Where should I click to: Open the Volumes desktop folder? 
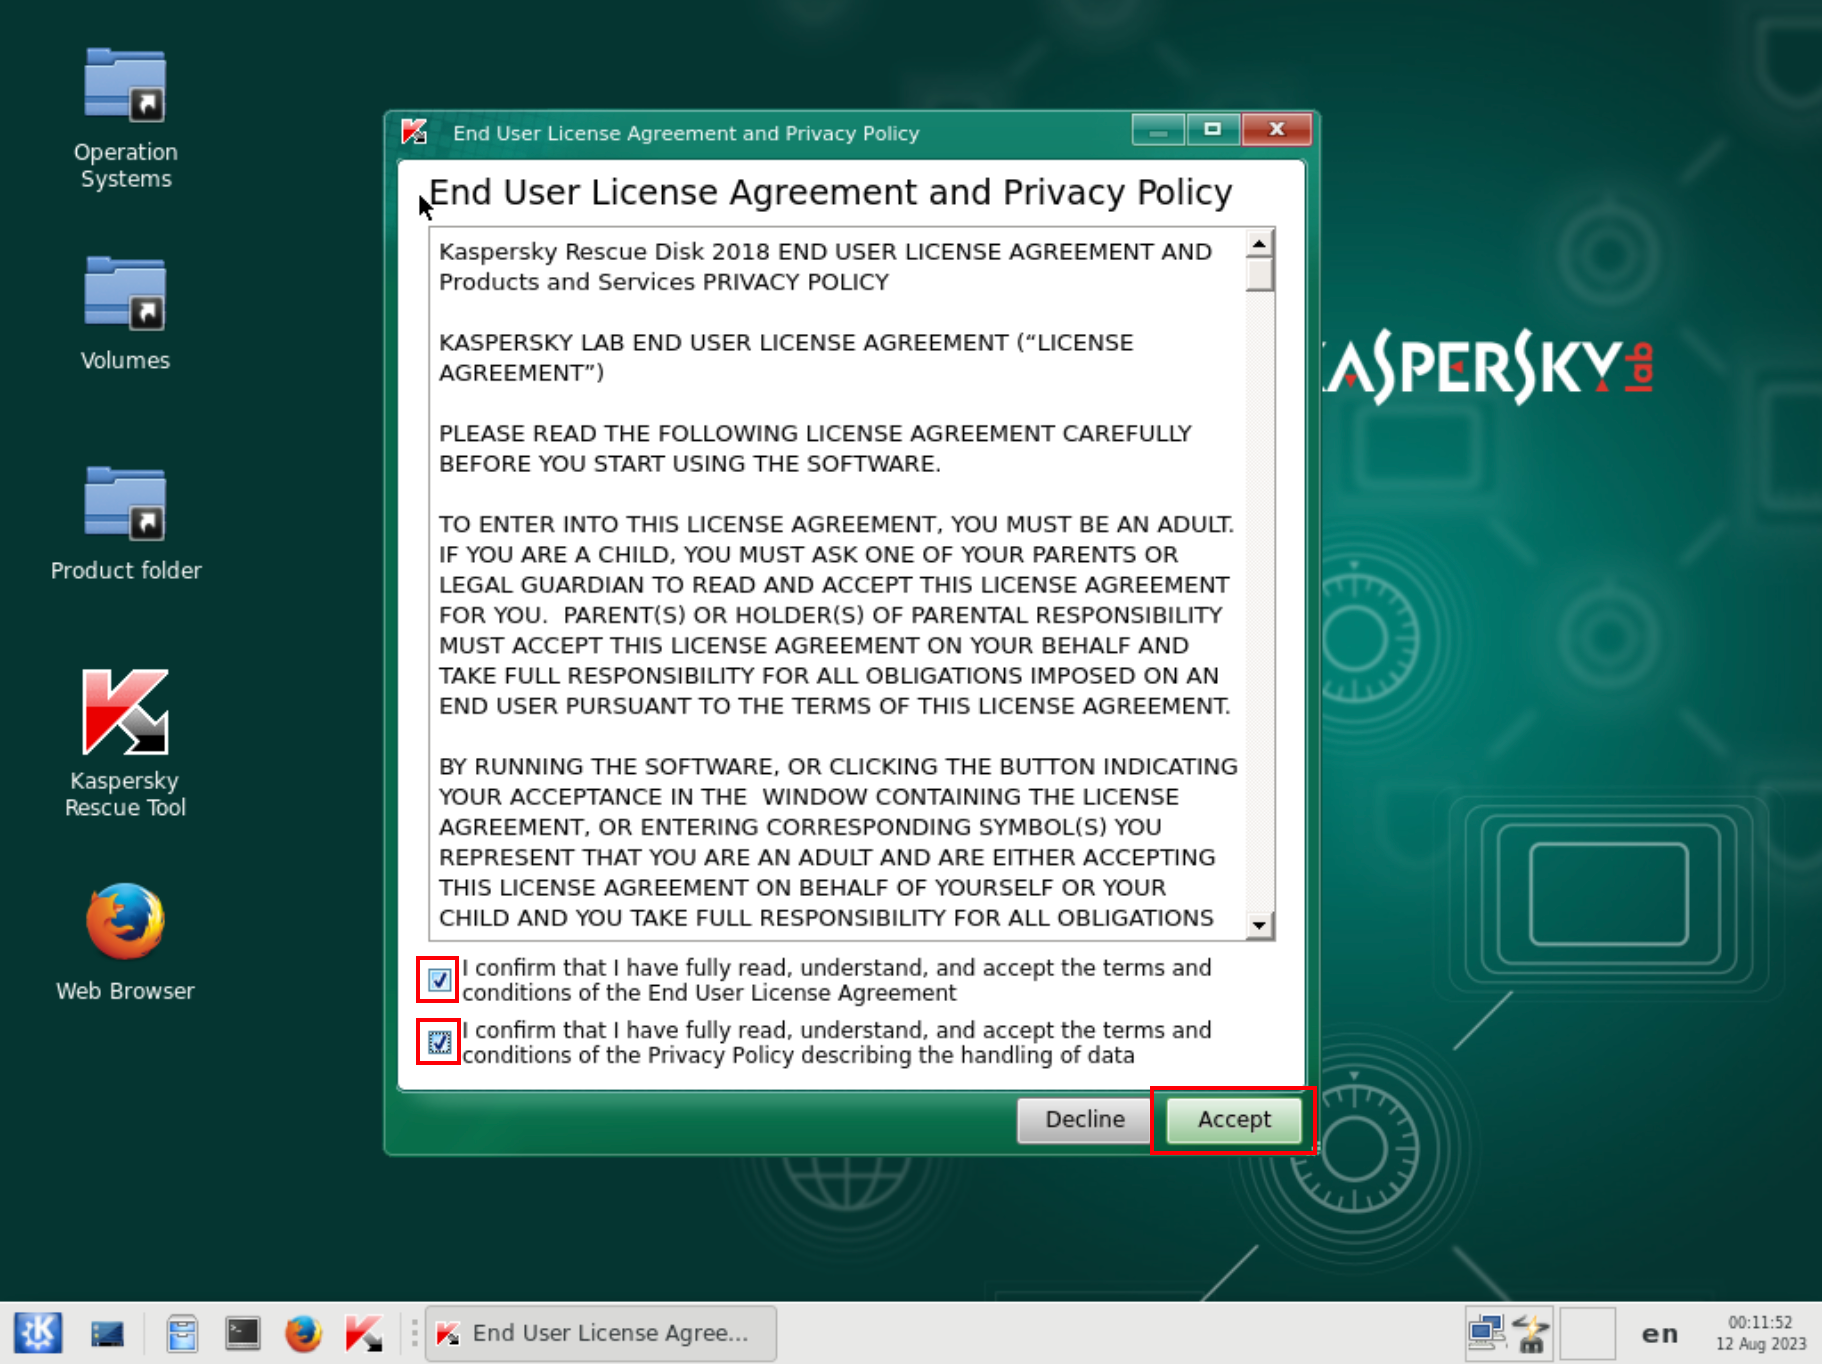point(125,314)
